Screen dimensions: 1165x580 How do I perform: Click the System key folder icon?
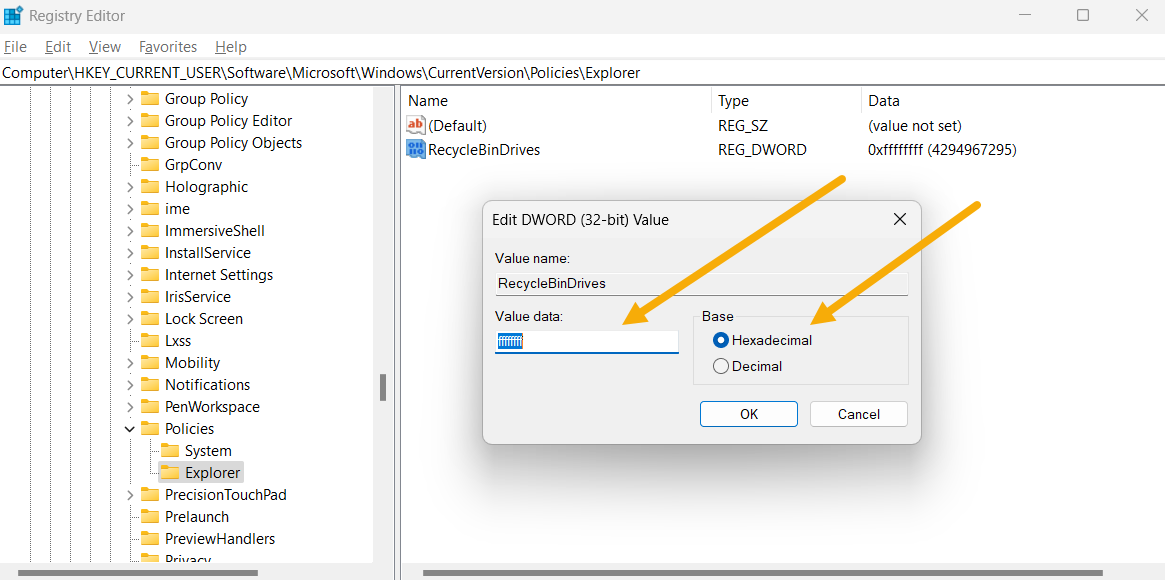click(x=170, y=450)
